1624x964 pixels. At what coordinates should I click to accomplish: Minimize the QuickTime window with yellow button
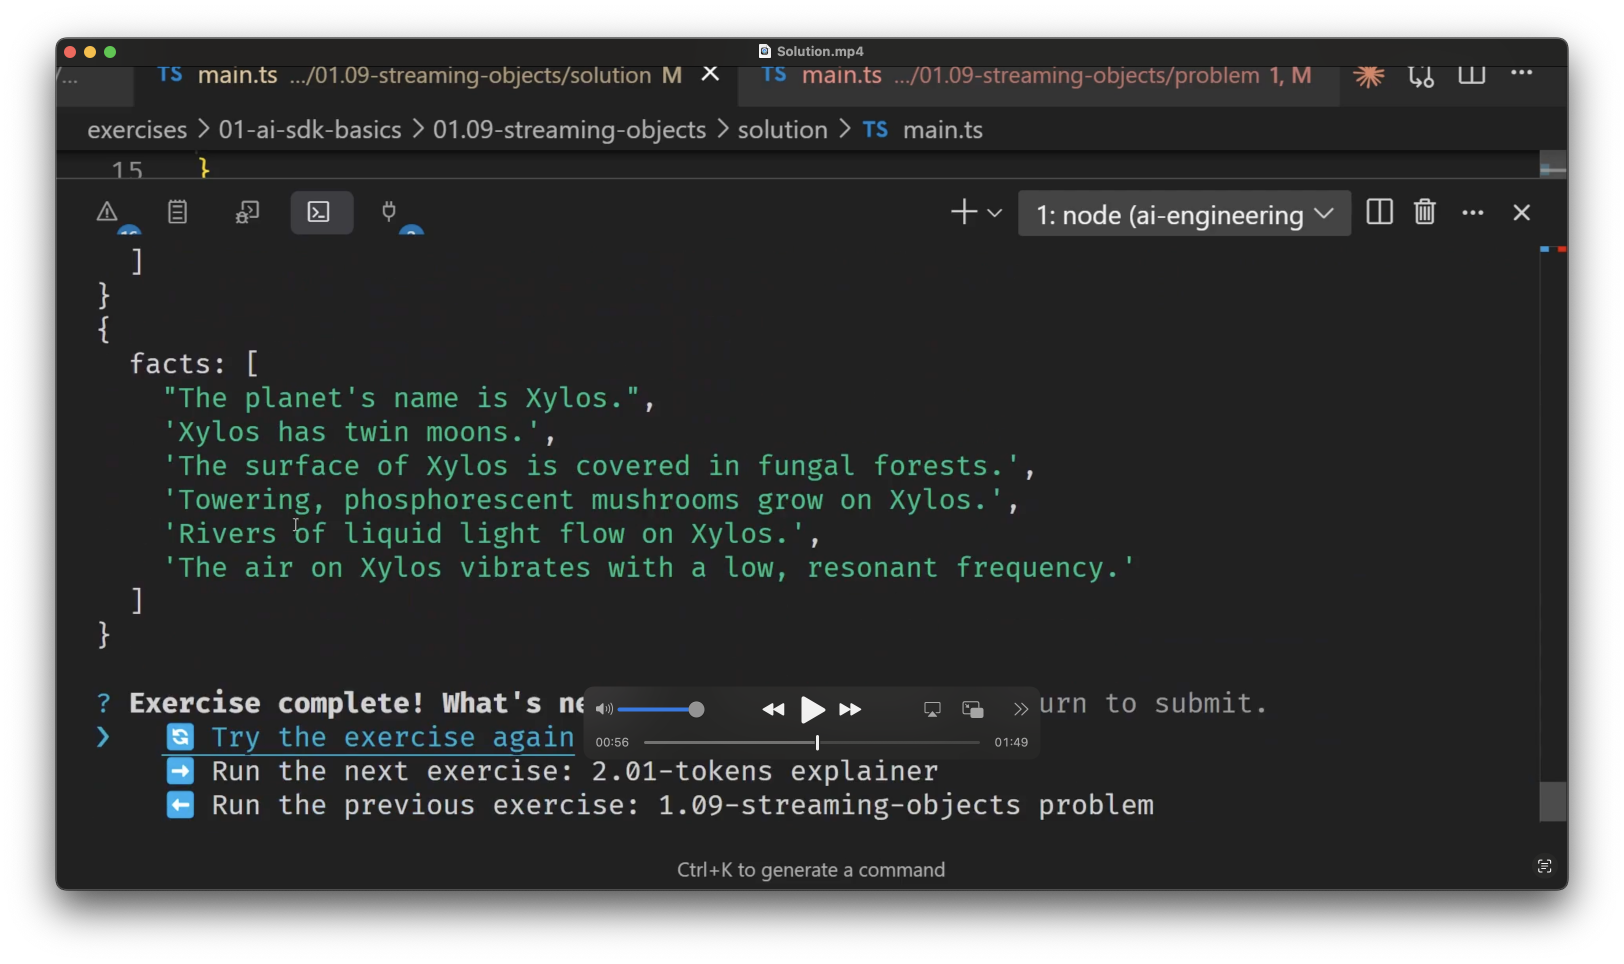pos(90,52)
